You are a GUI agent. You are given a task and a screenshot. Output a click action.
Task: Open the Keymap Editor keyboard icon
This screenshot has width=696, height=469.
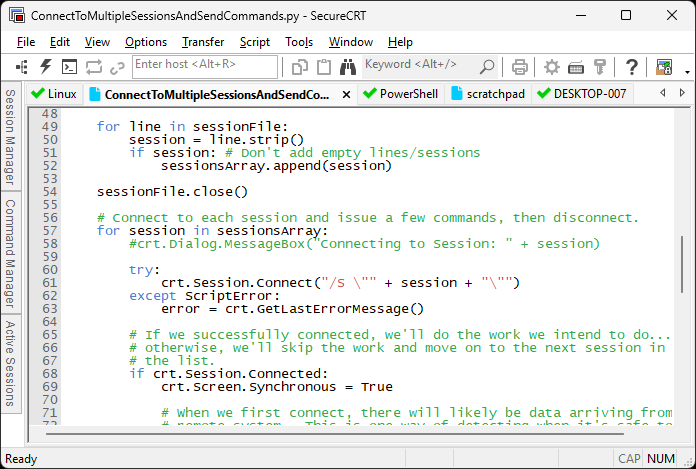(x=576, y=67)
